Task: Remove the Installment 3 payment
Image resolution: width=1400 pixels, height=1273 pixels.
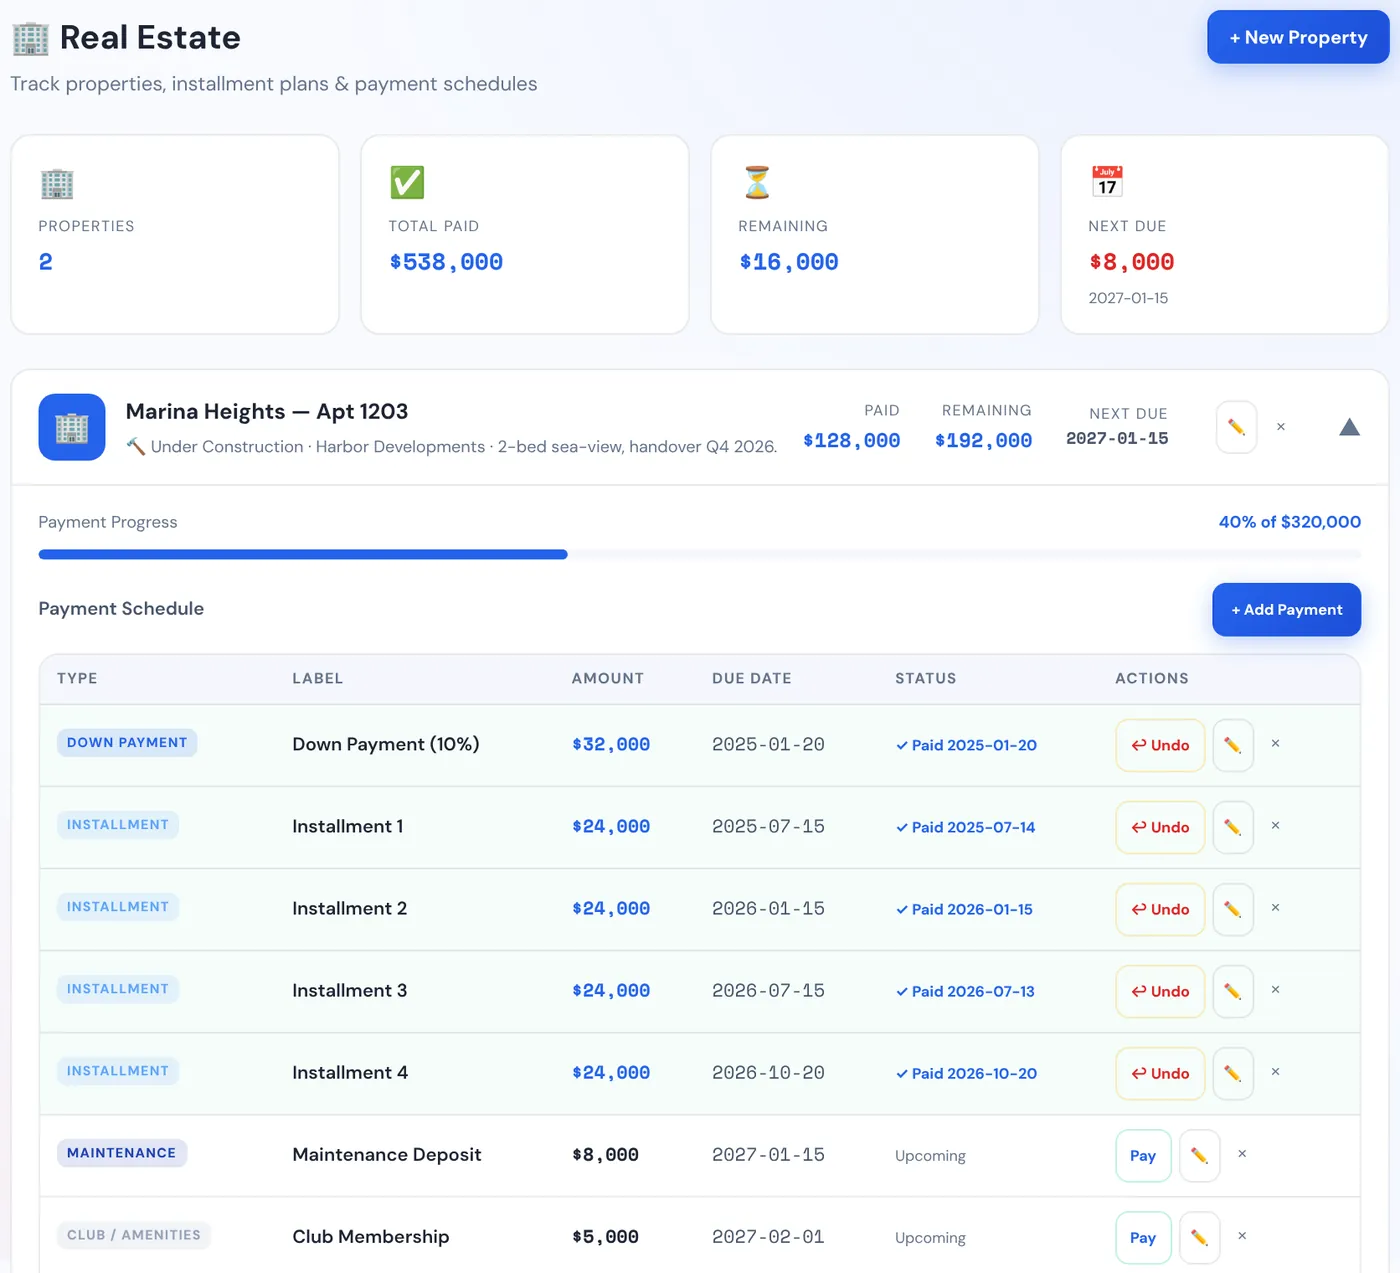Action: [x=1275, y=989]
